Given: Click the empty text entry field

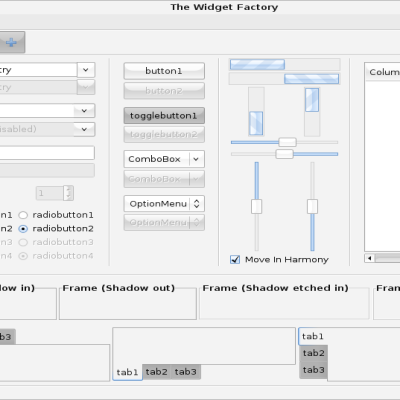Looking at the screenshot, I should tap(47, 153).
